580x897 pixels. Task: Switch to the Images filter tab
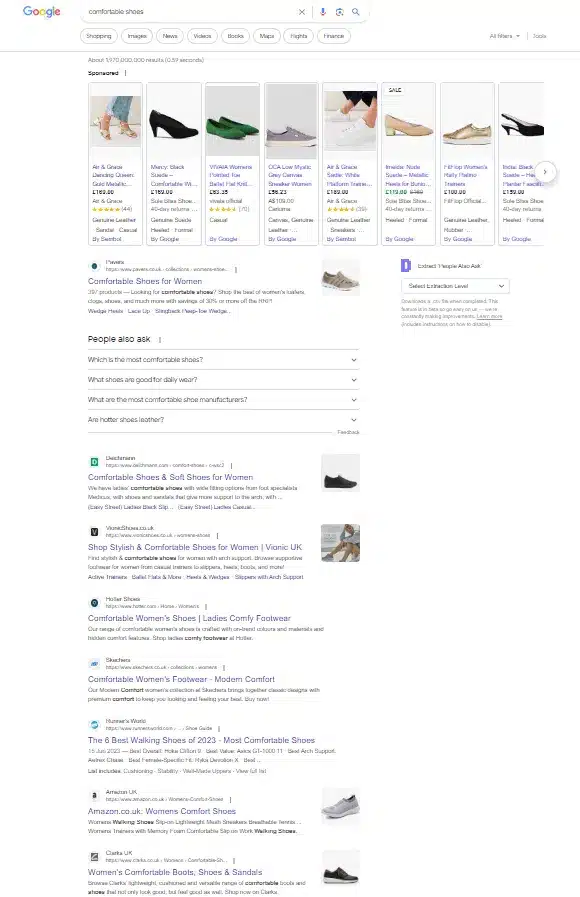click(x=137, y=36)
